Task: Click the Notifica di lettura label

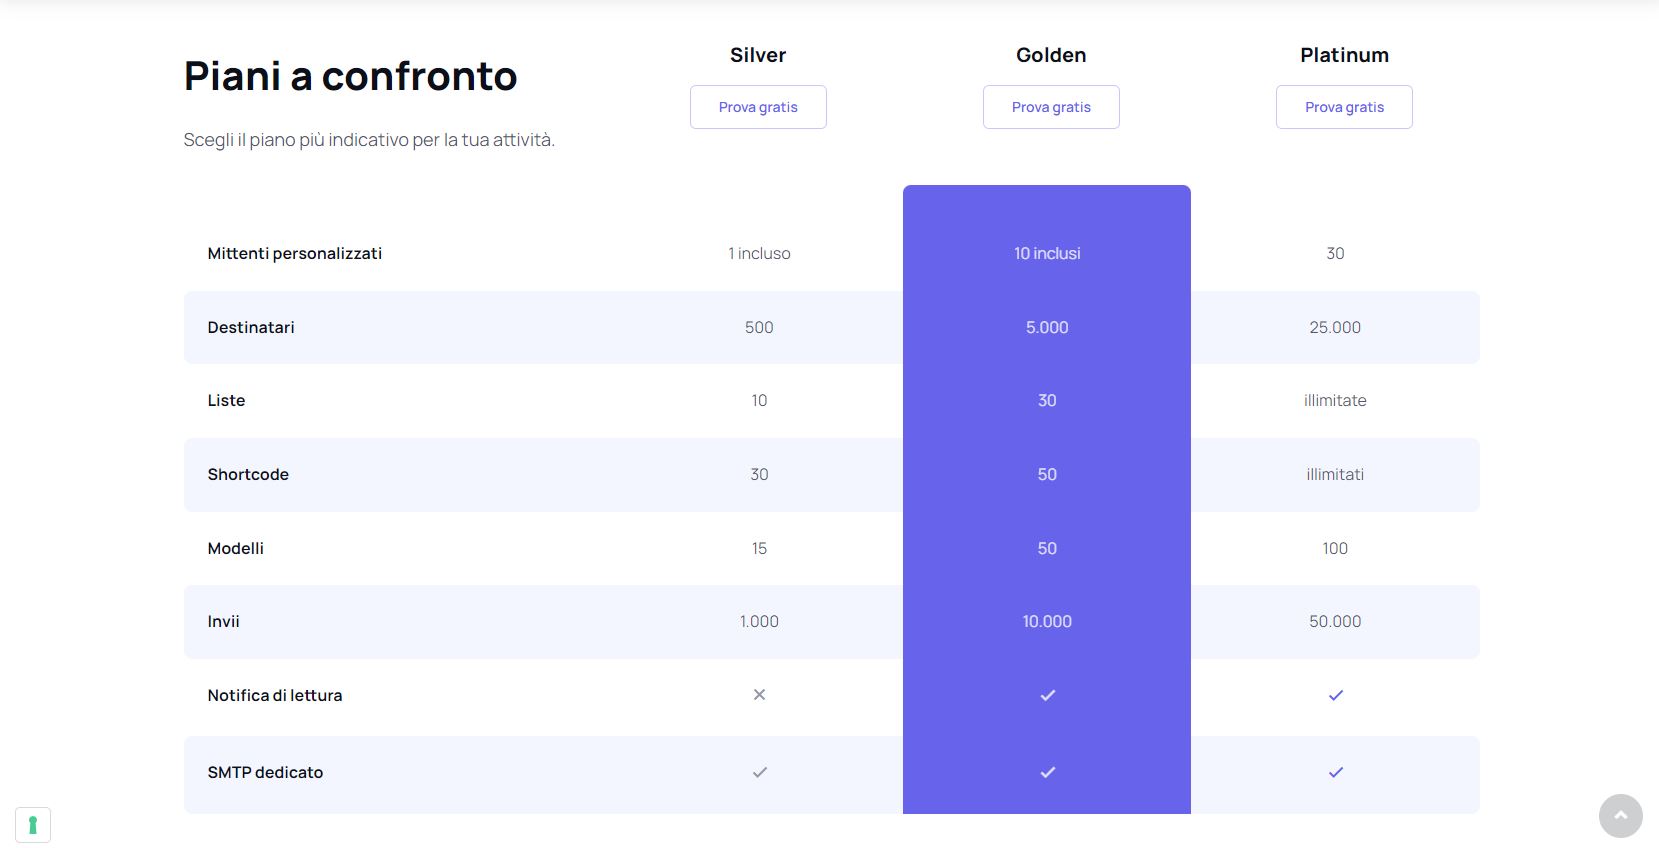Action: click(x=275, y=695)
